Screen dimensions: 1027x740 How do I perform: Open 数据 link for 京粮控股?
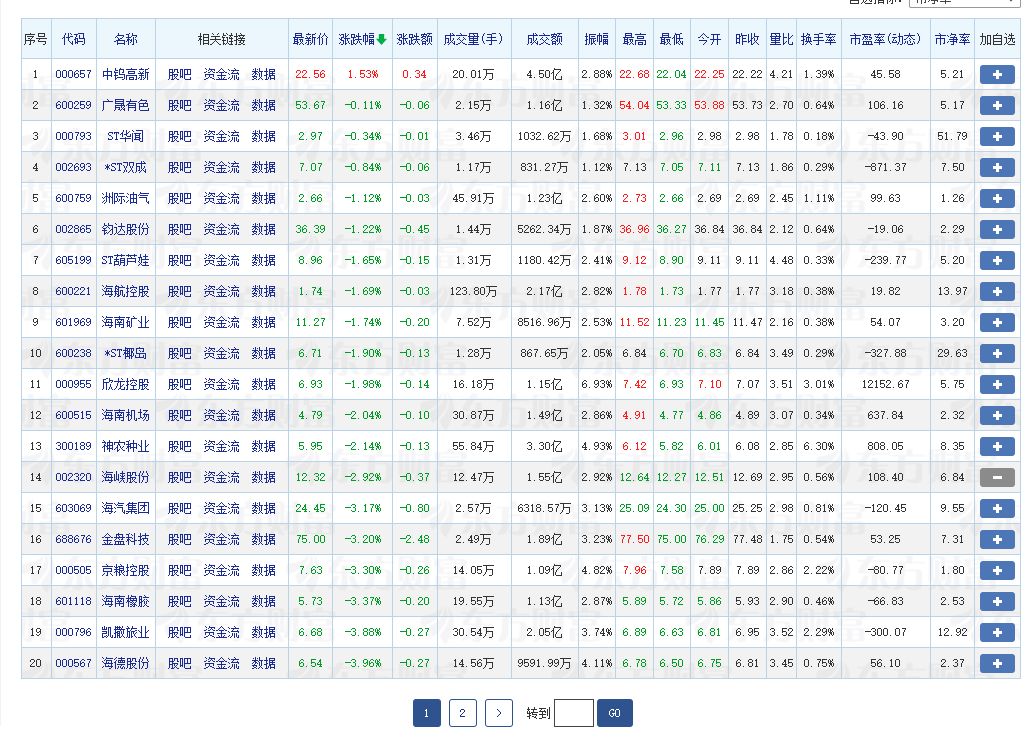[x=263, y=570]
